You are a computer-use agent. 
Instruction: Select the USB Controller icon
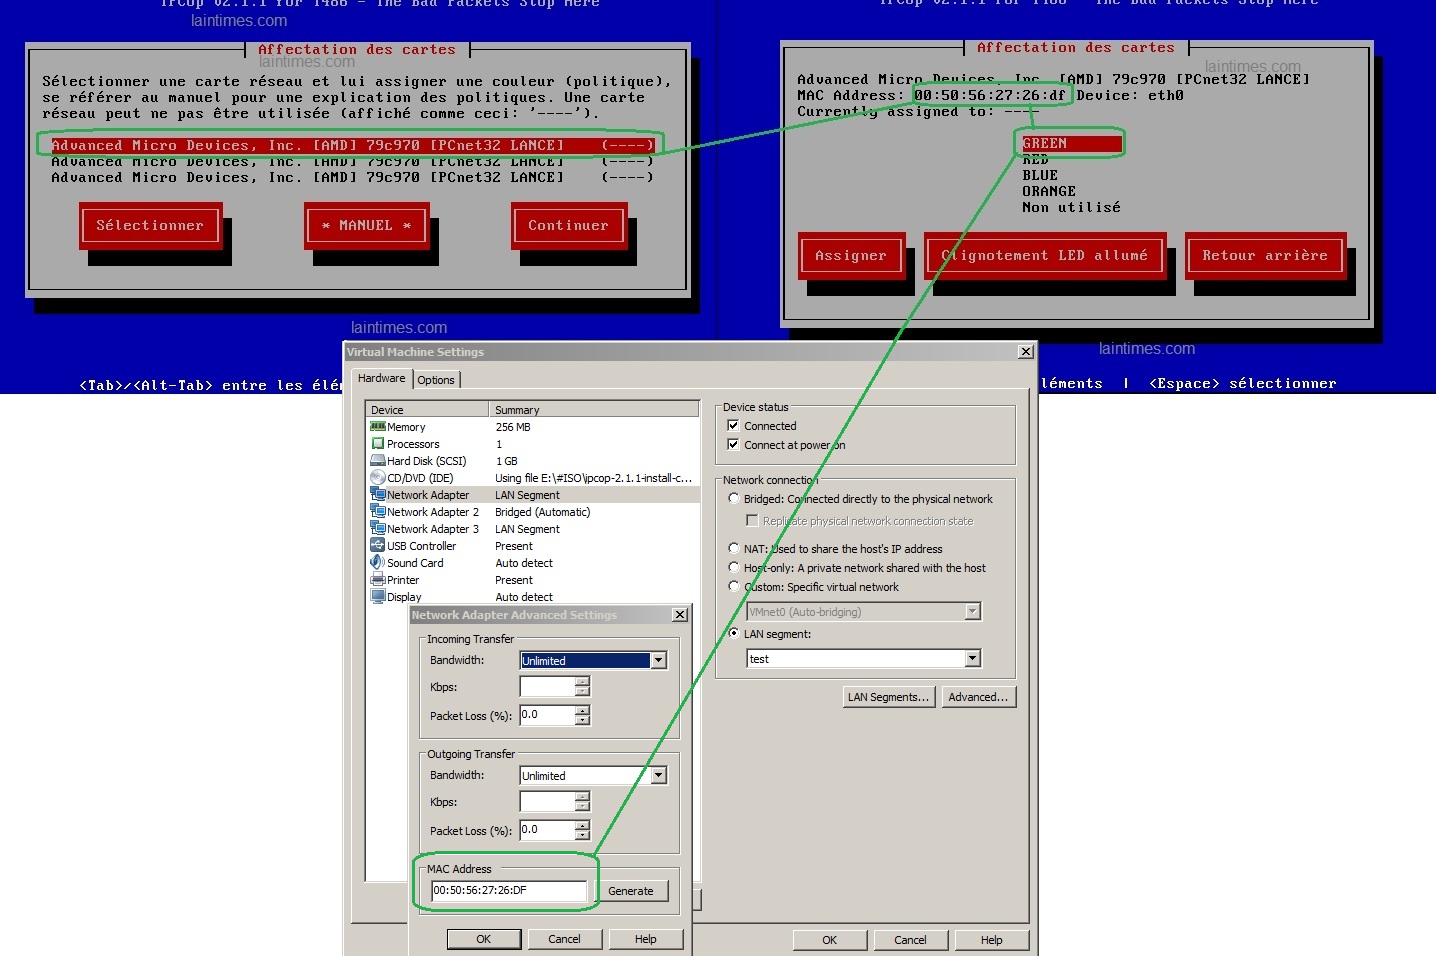point(378,546)
